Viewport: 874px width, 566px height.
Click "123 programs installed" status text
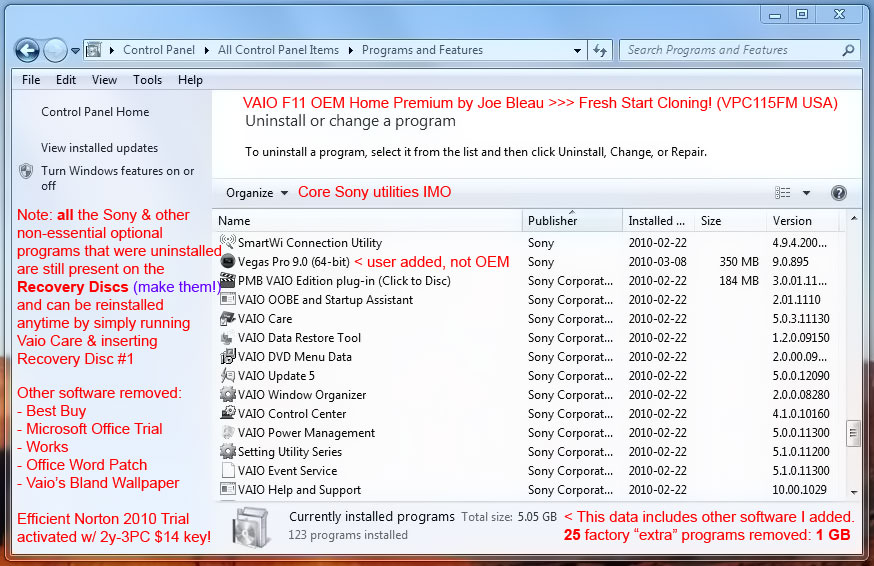click(x=348, y=535)
